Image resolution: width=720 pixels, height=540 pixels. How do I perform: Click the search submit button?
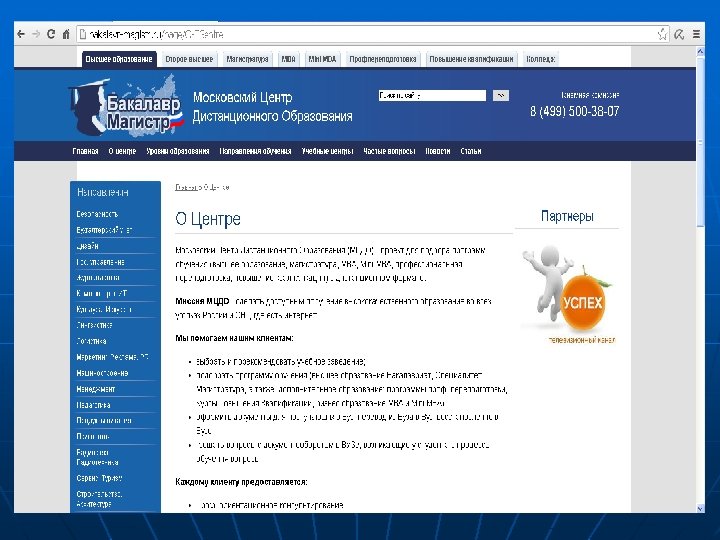501,95
